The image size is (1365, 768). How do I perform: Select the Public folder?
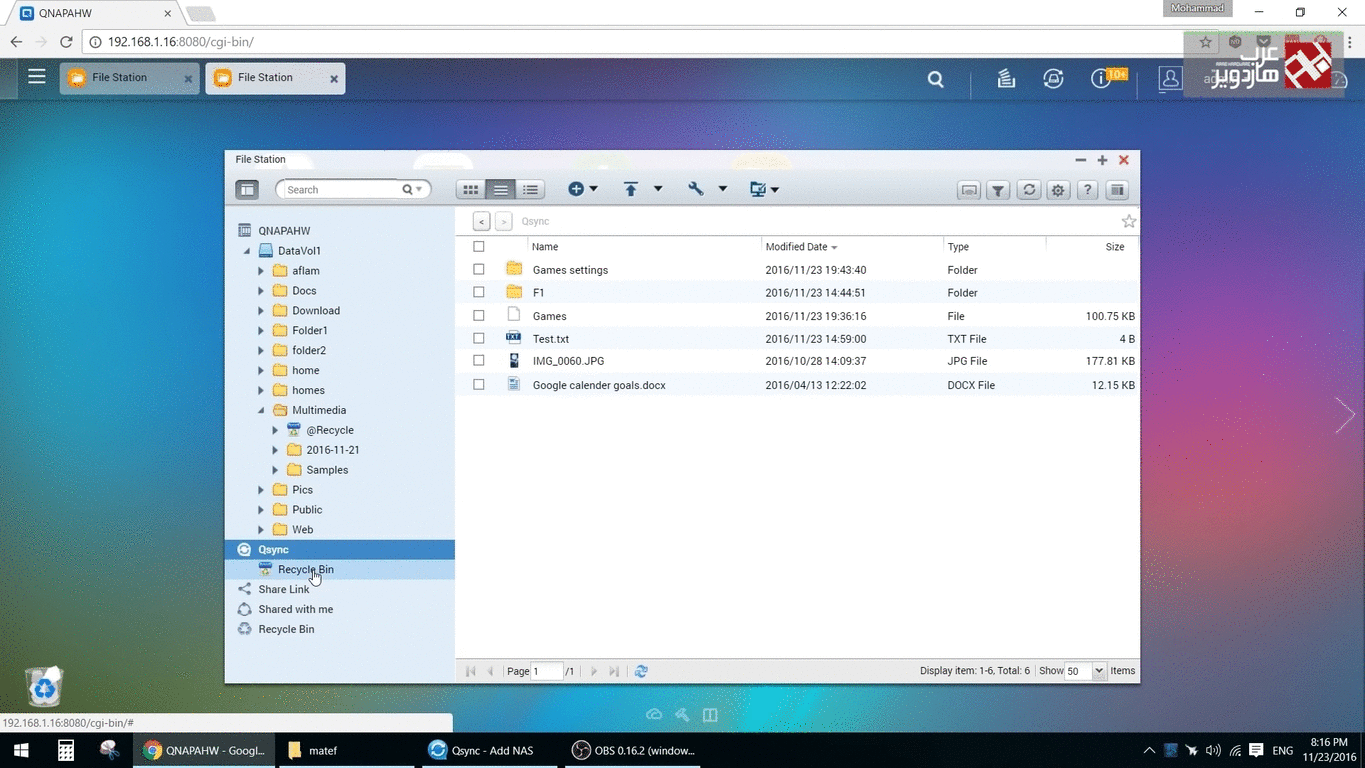(307, 510)
